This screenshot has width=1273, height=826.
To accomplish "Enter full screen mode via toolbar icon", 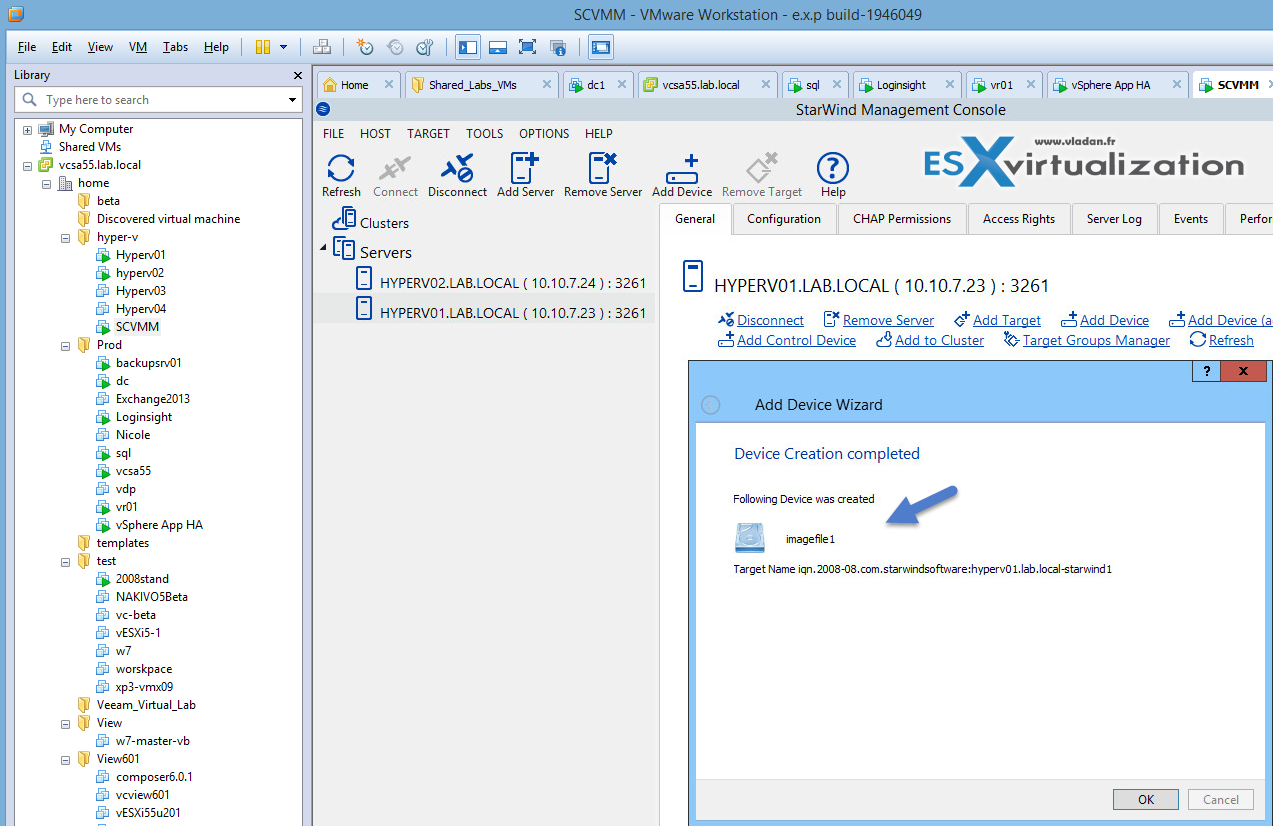I will tap(528, 47).
